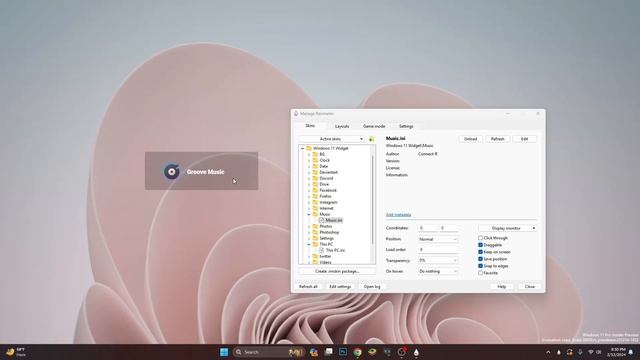The image size is (640, 360).
Task: Click the add-skin icon beside Active skins
Action: coord(371,139)
